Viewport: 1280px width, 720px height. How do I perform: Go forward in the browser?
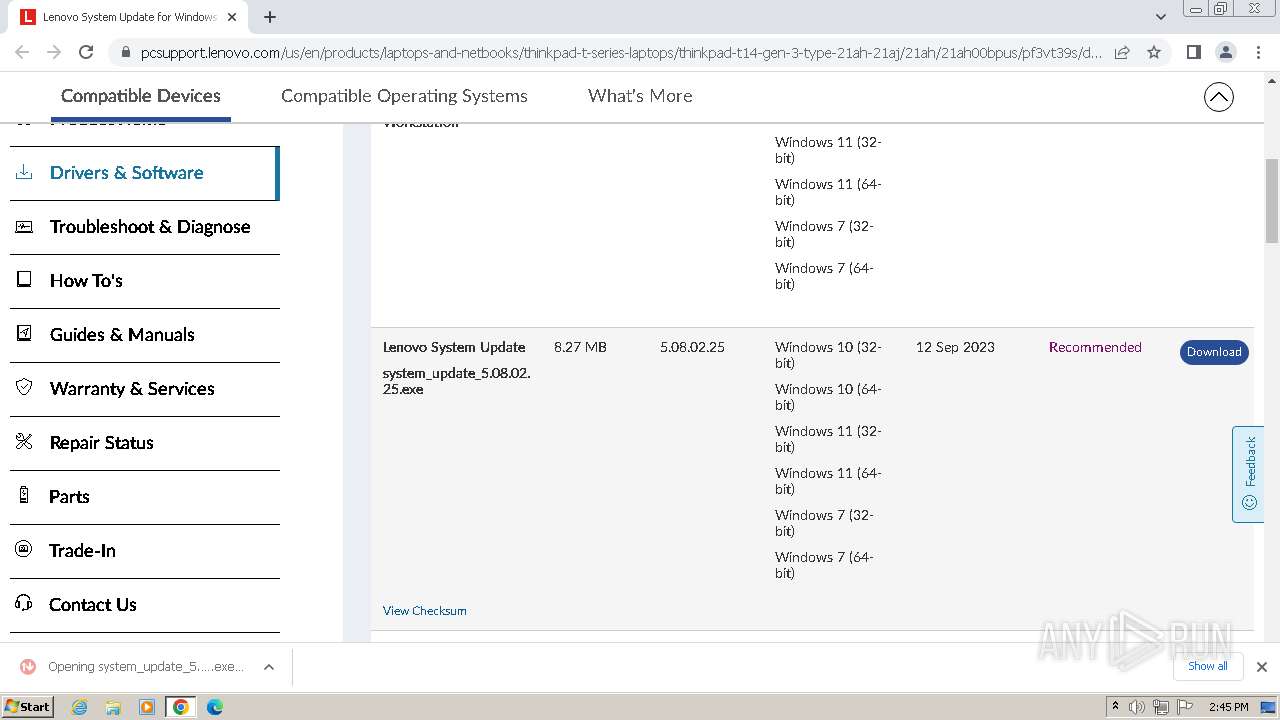tap(54, 52)
